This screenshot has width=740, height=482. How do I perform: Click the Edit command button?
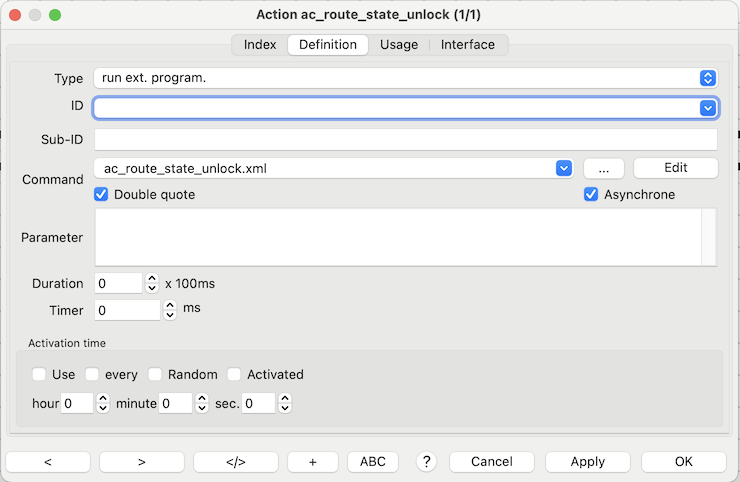pyautogui.click(x=676, y=168)
